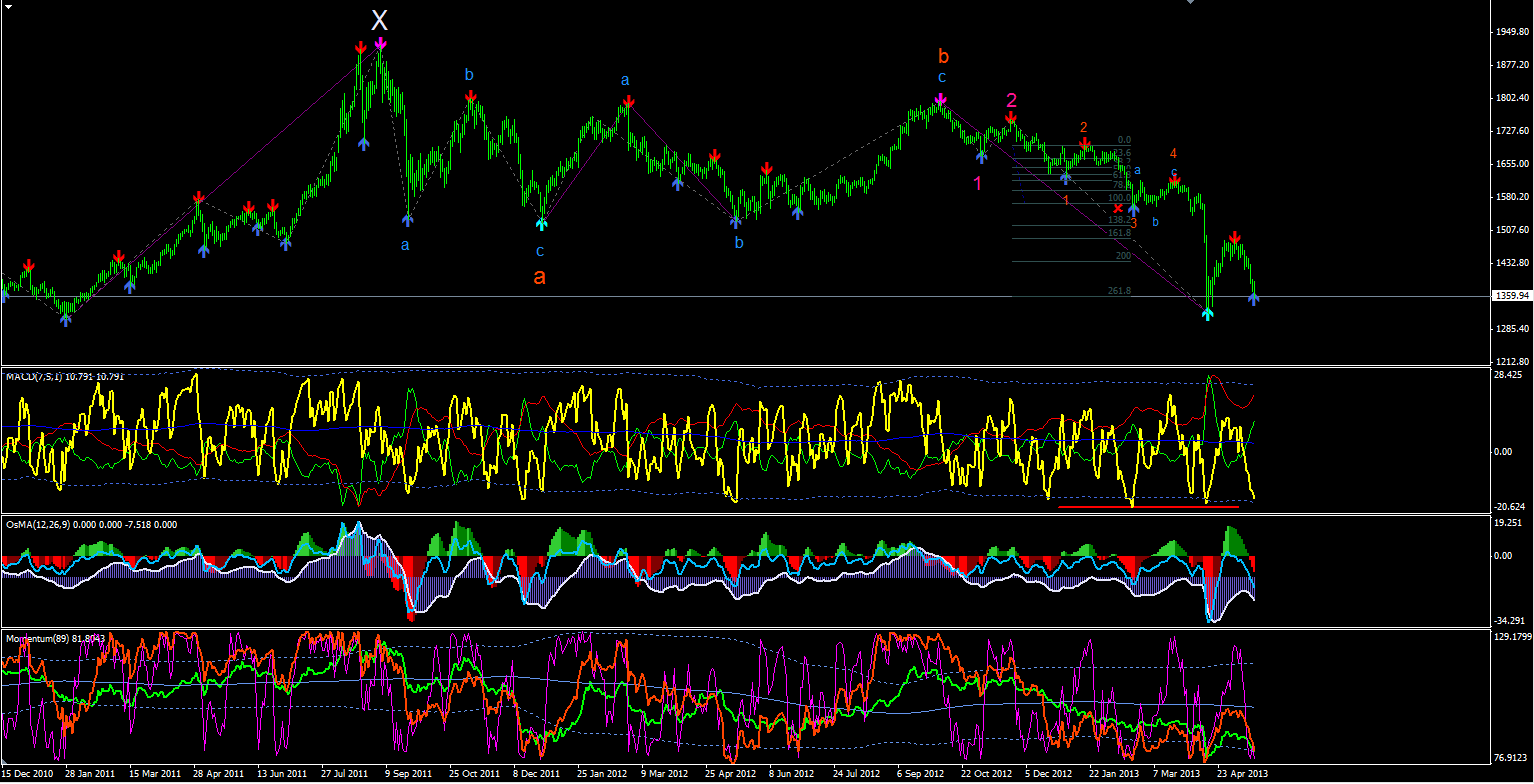The width and height of the screenshot is (1534, 784).
Task: Click the current price tag 1359.94
Action: [x=1511, y=296]
